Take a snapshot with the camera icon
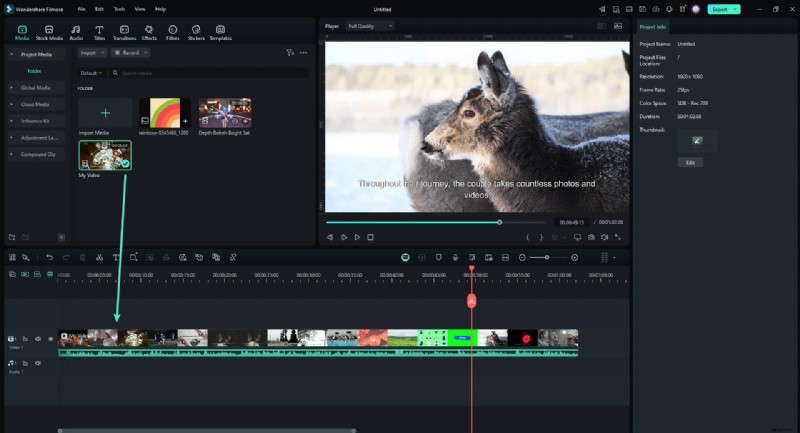This screenshot has height=433, width=800. (591, 237)
